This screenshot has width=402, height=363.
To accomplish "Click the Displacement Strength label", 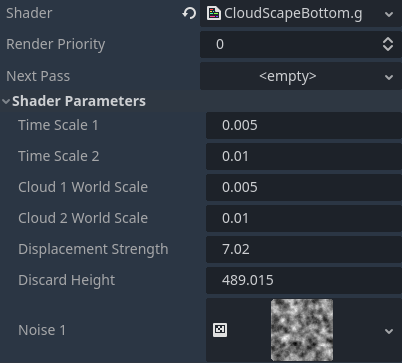I will coord(93,249).
